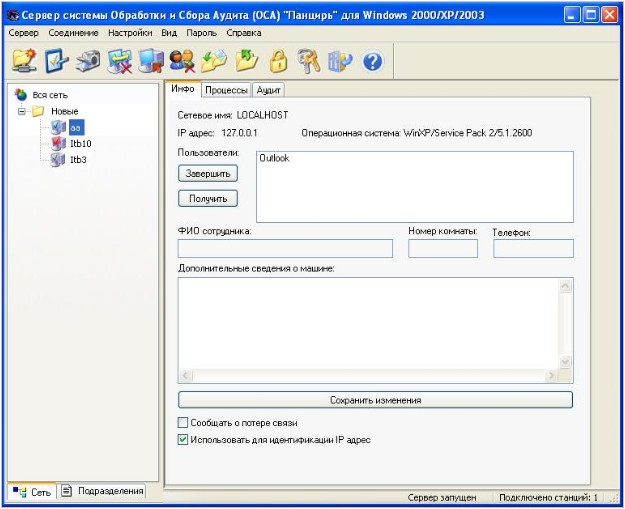
Task: Open help via blue question mark icon
Action: [x=372, y=62]
